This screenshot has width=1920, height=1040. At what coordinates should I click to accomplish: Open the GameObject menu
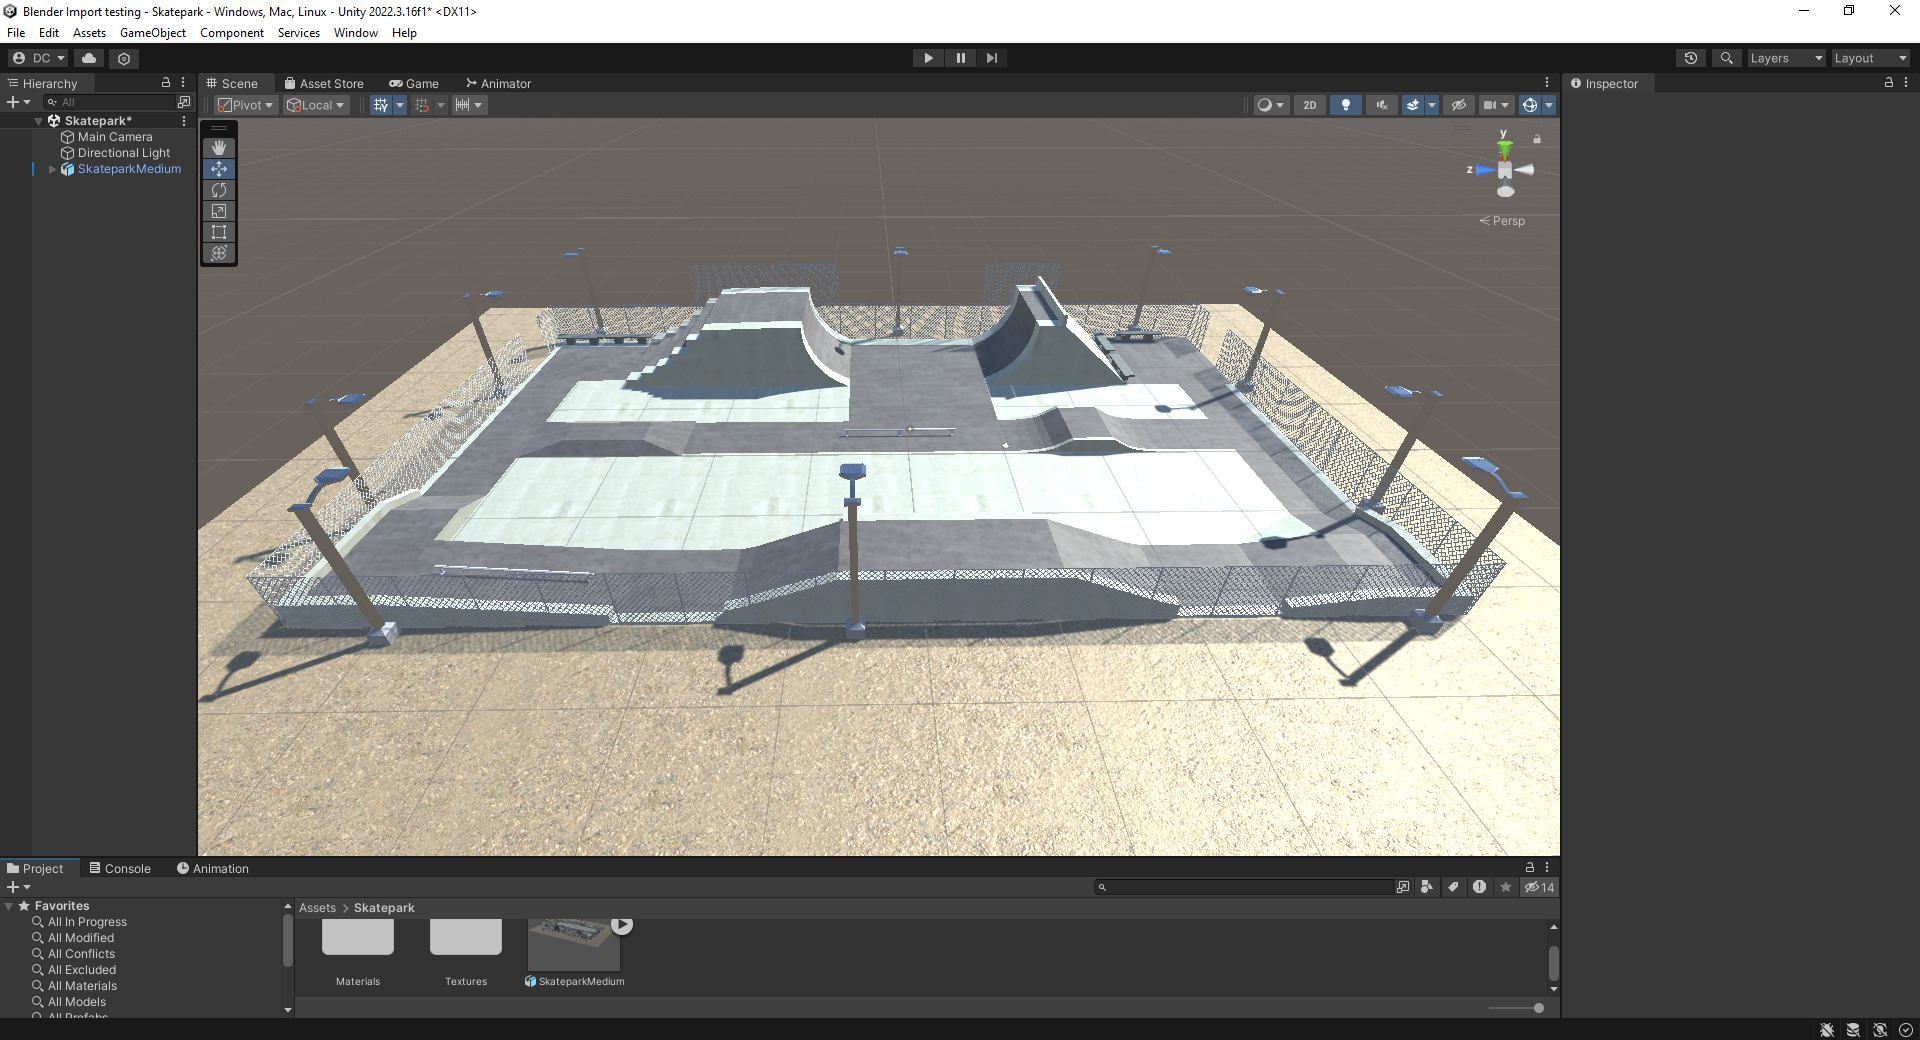(153, 33)
